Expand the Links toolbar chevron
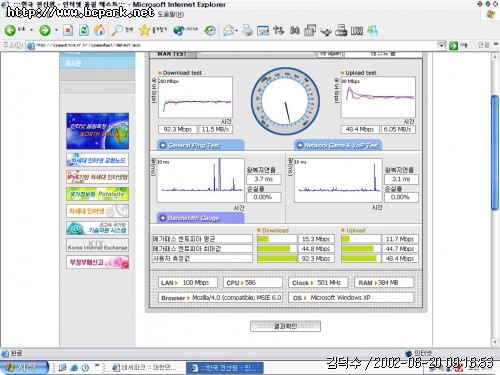 pyautogui.click(x=496, y=44)
